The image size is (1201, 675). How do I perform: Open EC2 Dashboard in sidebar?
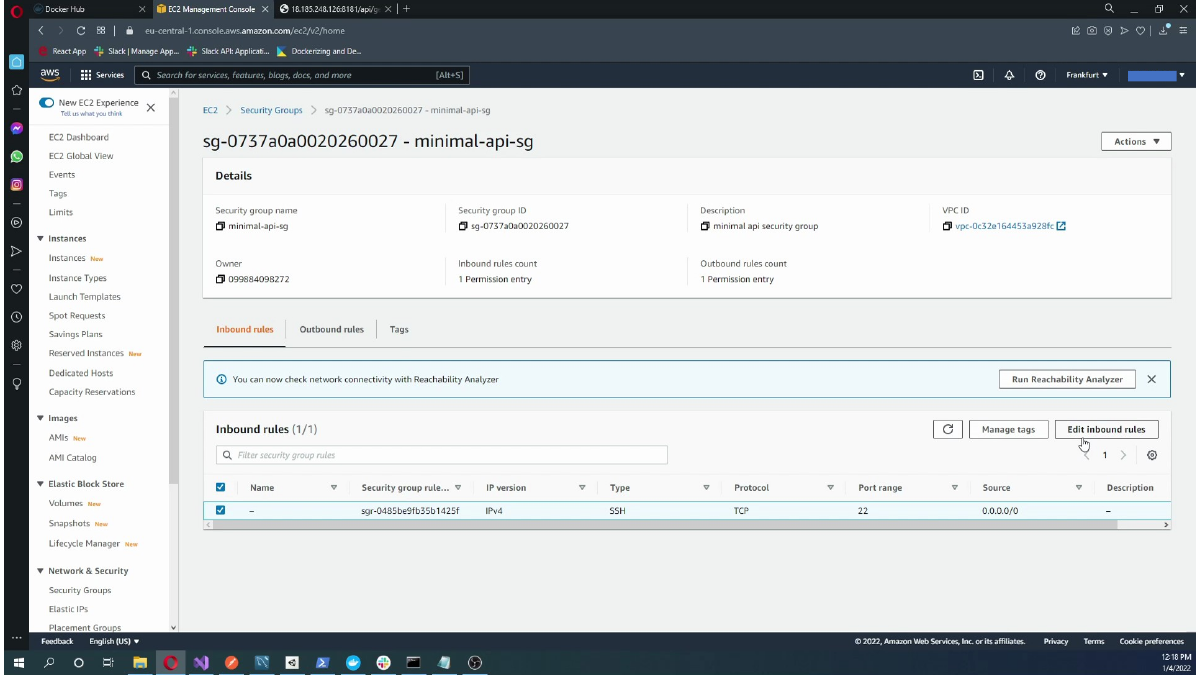click(79, 137)
